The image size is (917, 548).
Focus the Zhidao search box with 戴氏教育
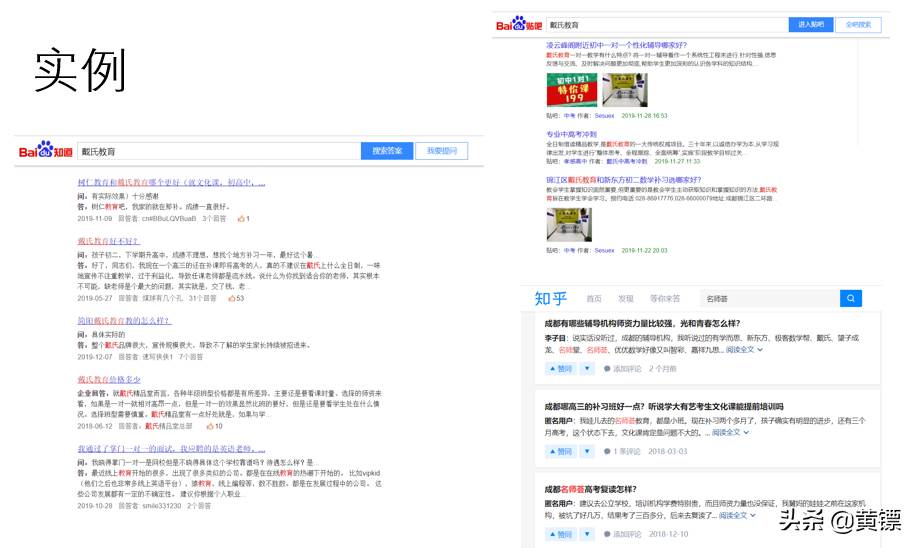click(x=219, y=151)
